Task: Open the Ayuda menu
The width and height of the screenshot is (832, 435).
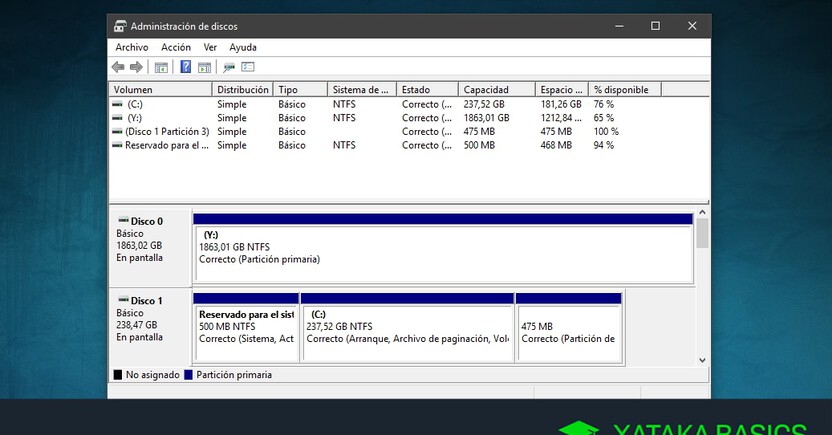Action: pyautogui.click(x=243, y=47)
